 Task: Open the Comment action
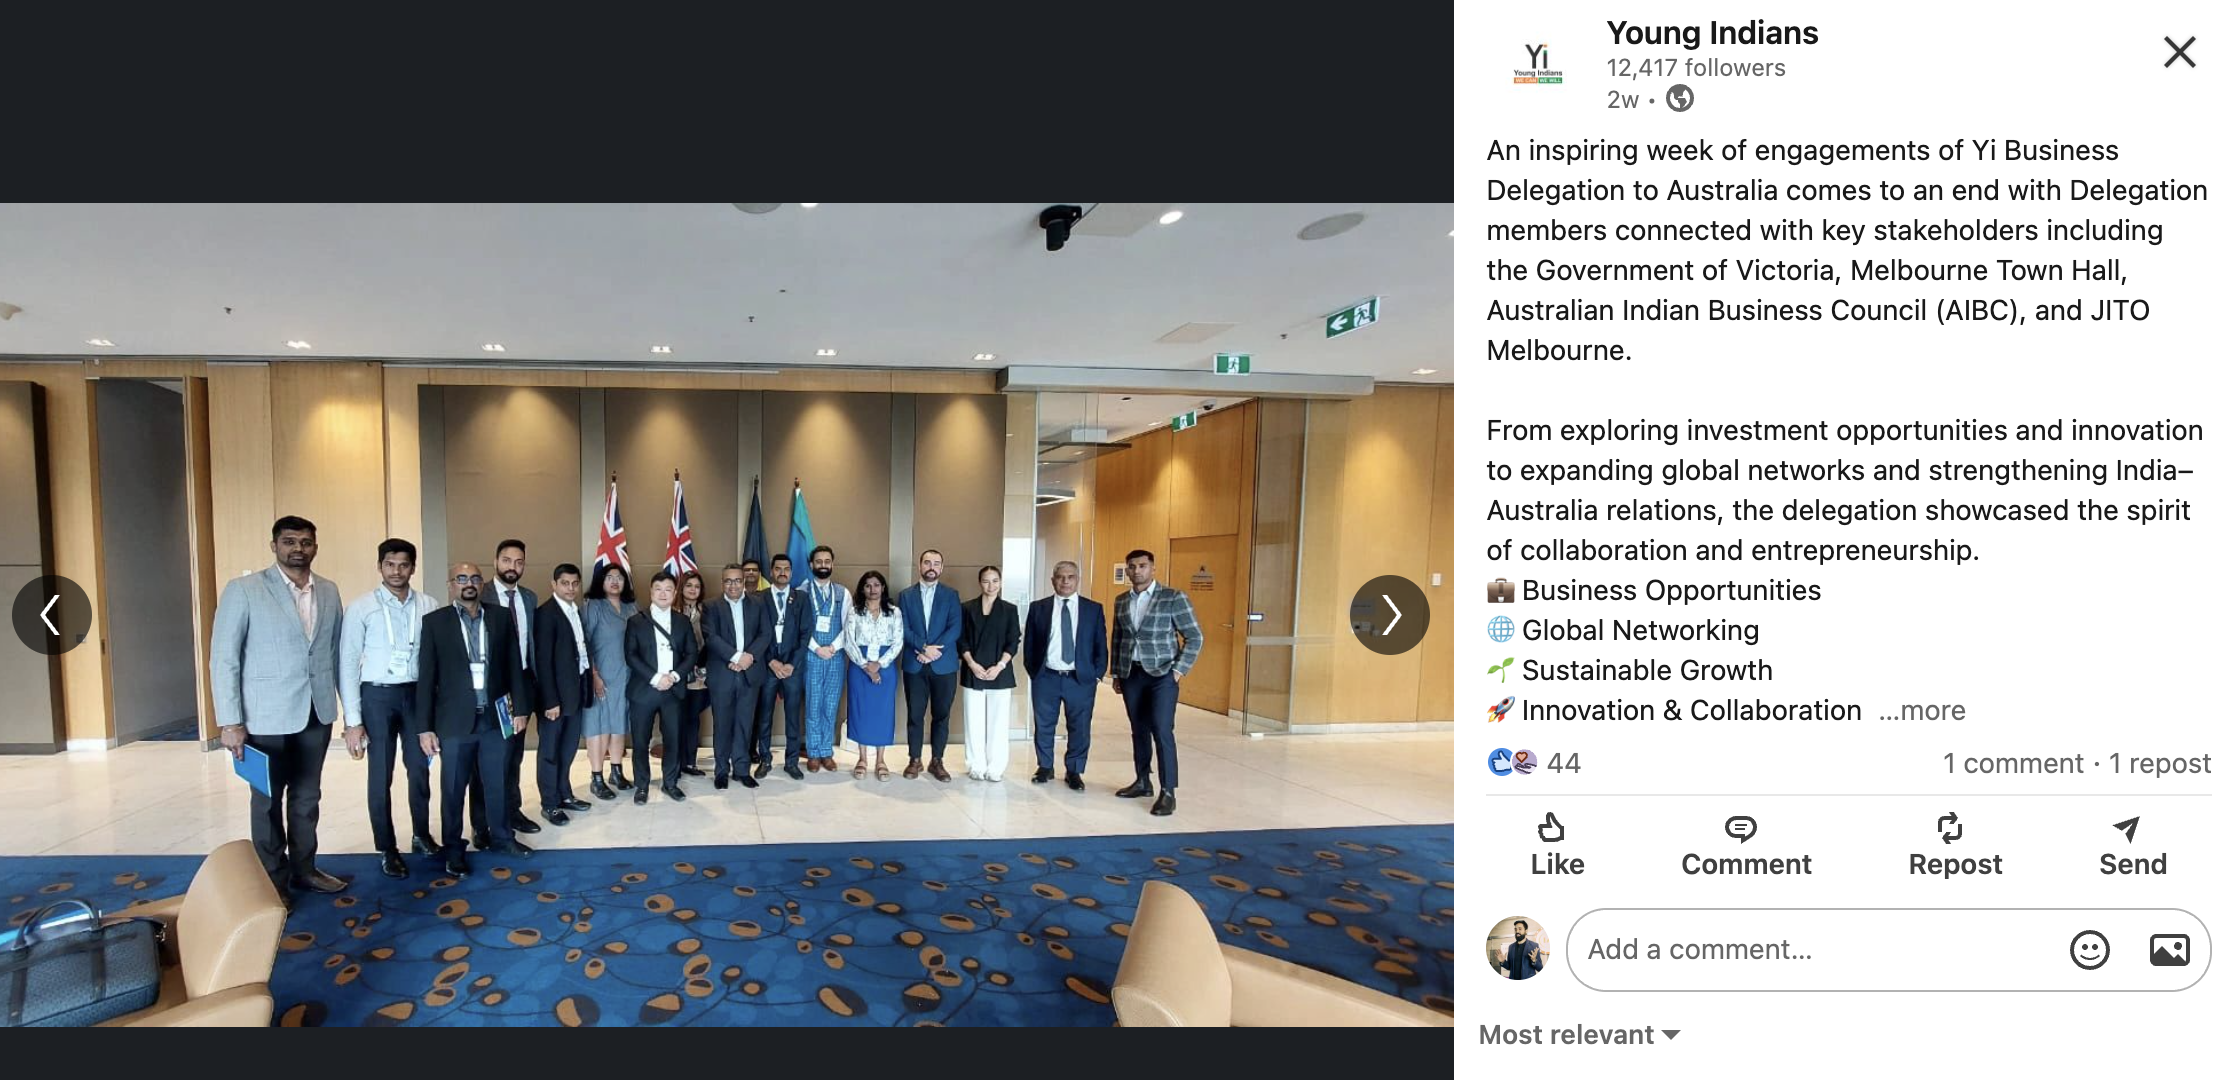pos(1746,846)
